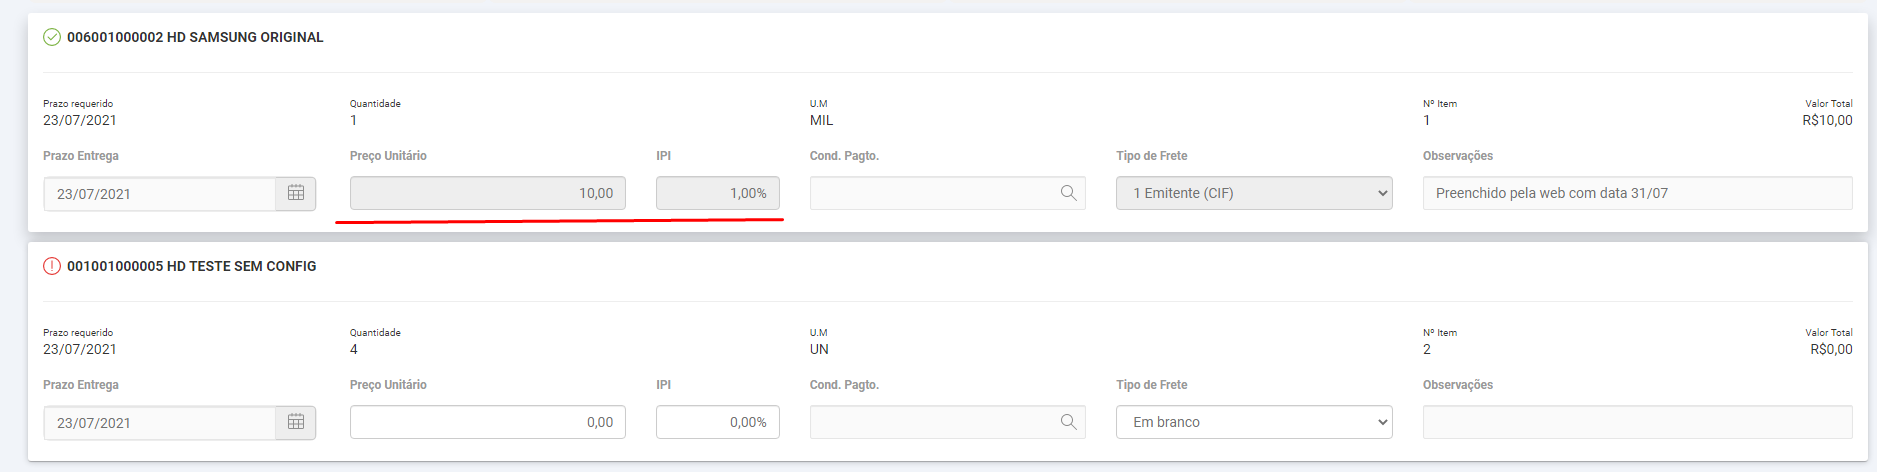Select the "001001000005 HD TESTE SEM CONFIG" item title
The image size is (1877, 472).
191,266
